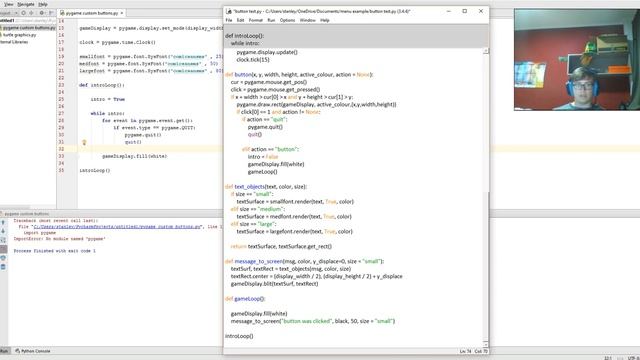Select turtle graphics.py in project tree

tap(19, 35)
